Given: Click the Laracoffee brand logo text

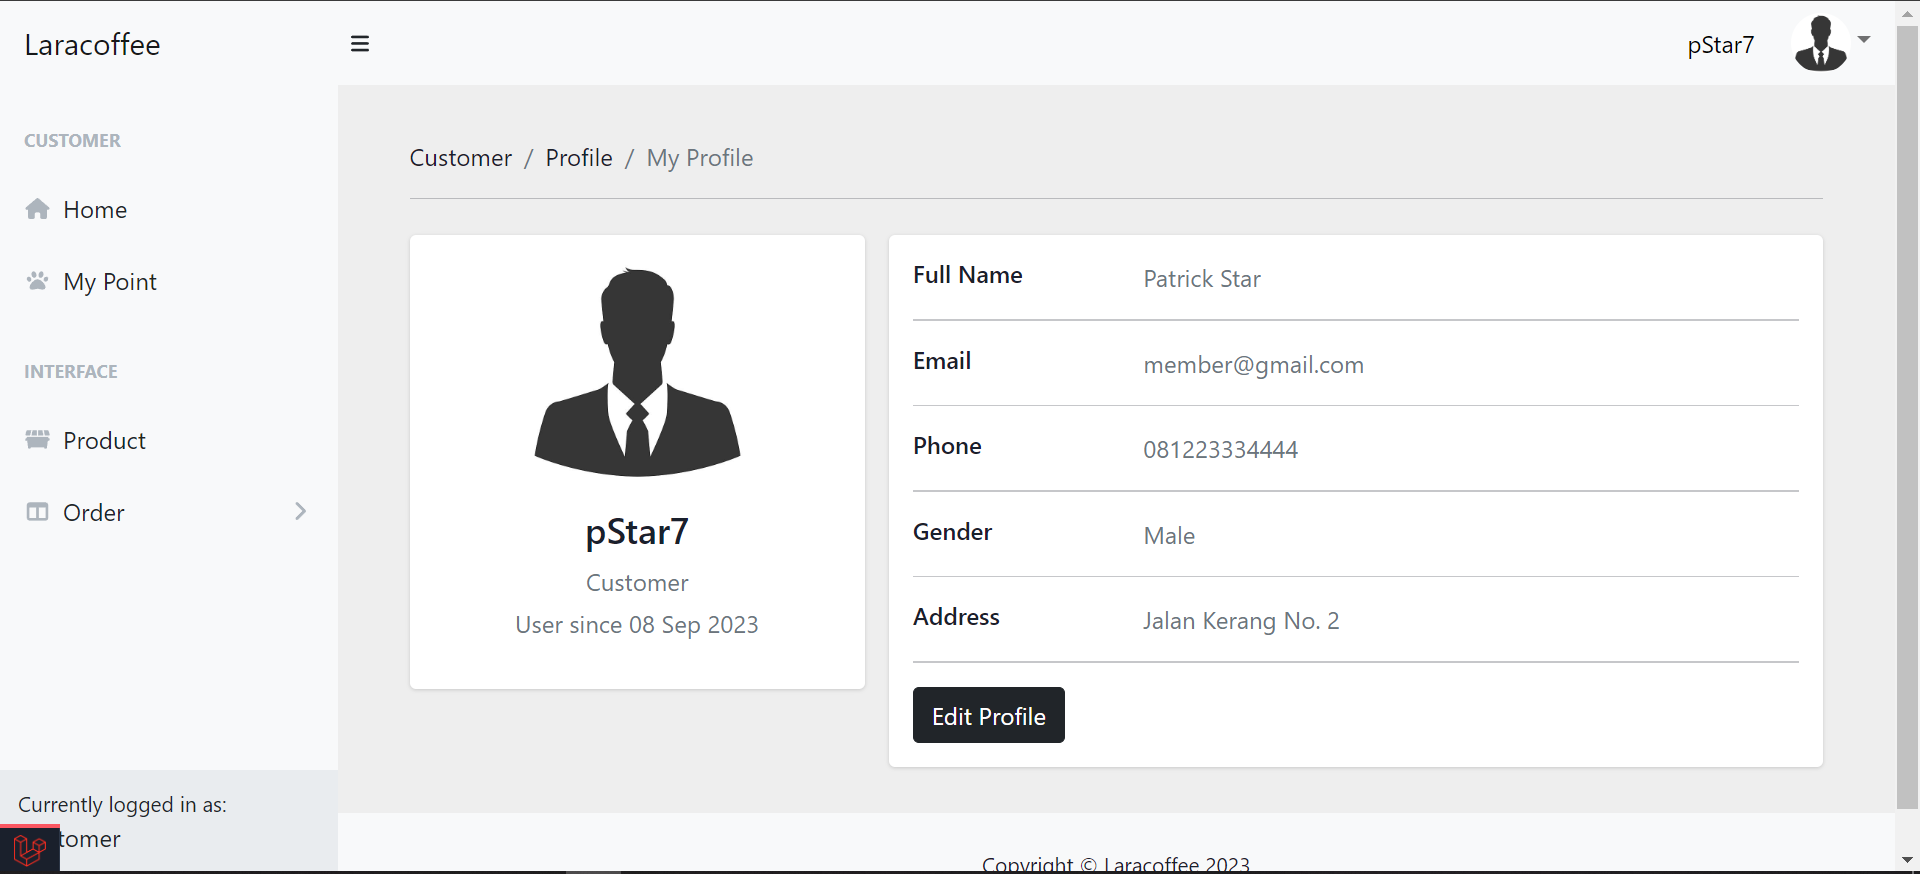Looking at the screenshot, I should coord(92,45).
